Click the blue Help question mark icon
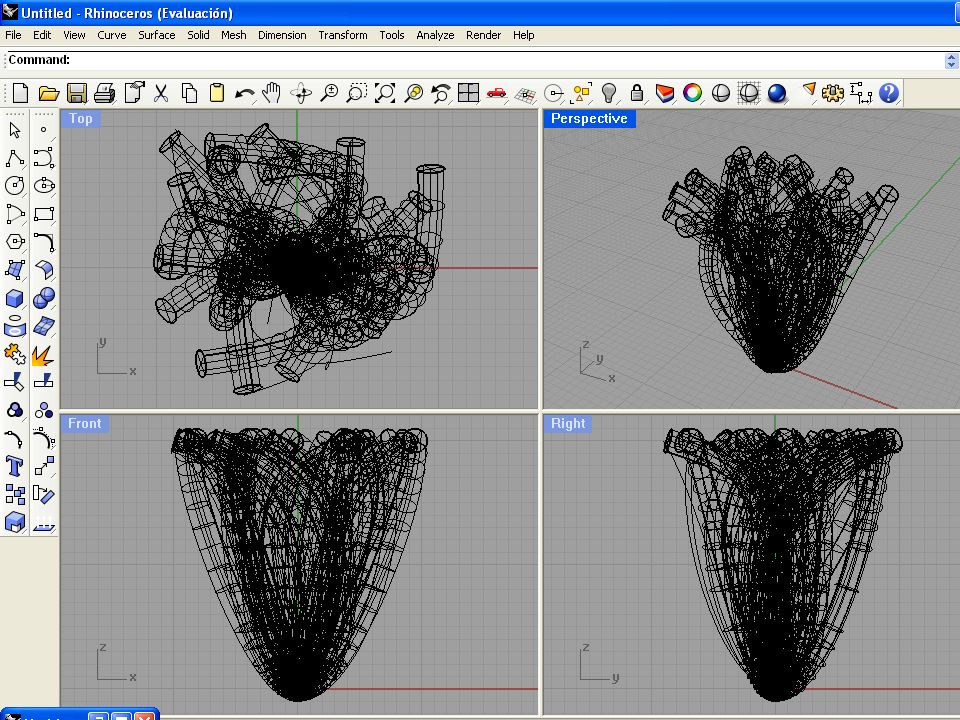 [x=888, y=93]
